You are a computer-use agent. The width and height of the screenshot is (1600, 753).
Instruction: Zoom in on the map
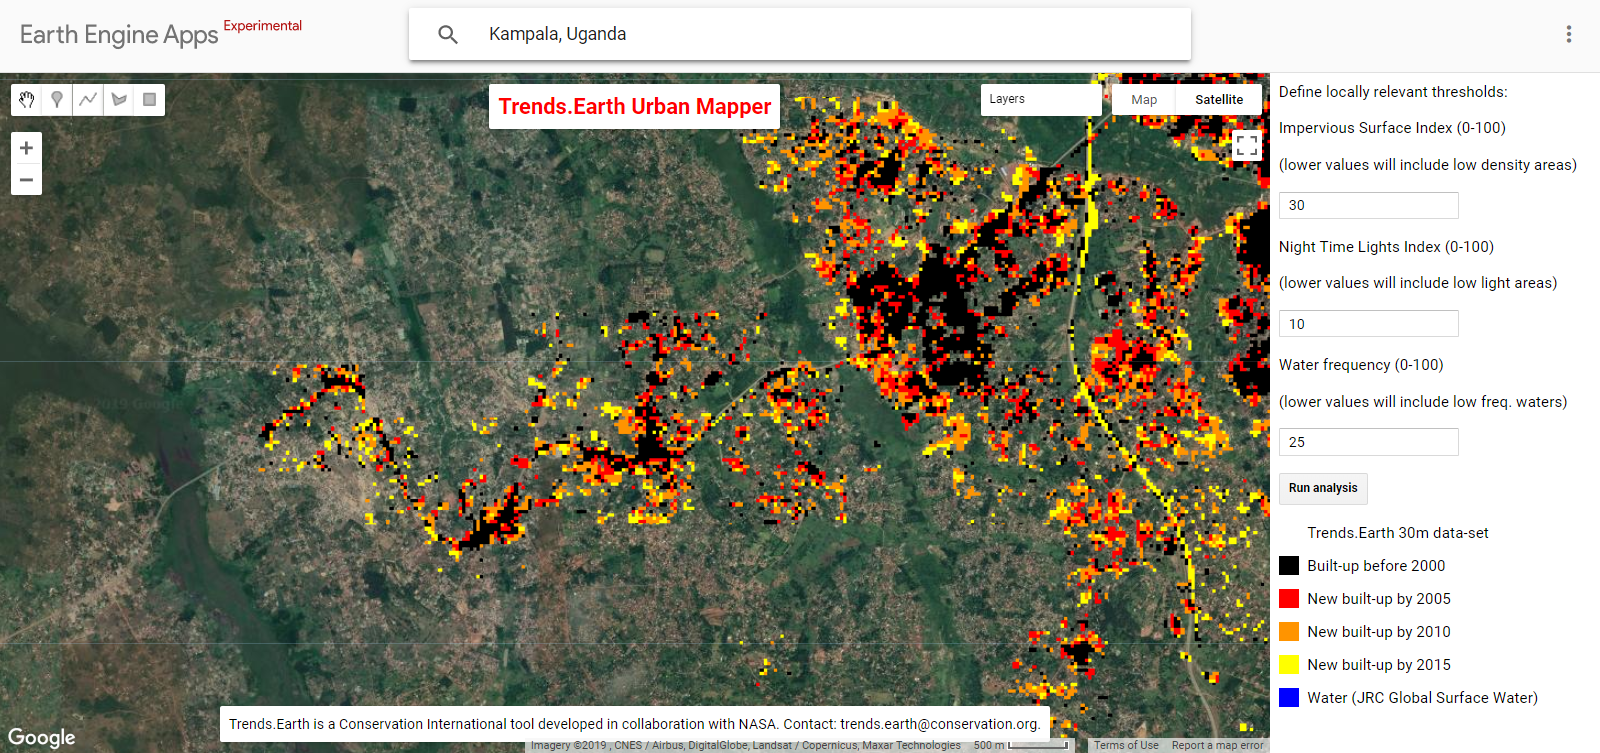coord(26,148)
